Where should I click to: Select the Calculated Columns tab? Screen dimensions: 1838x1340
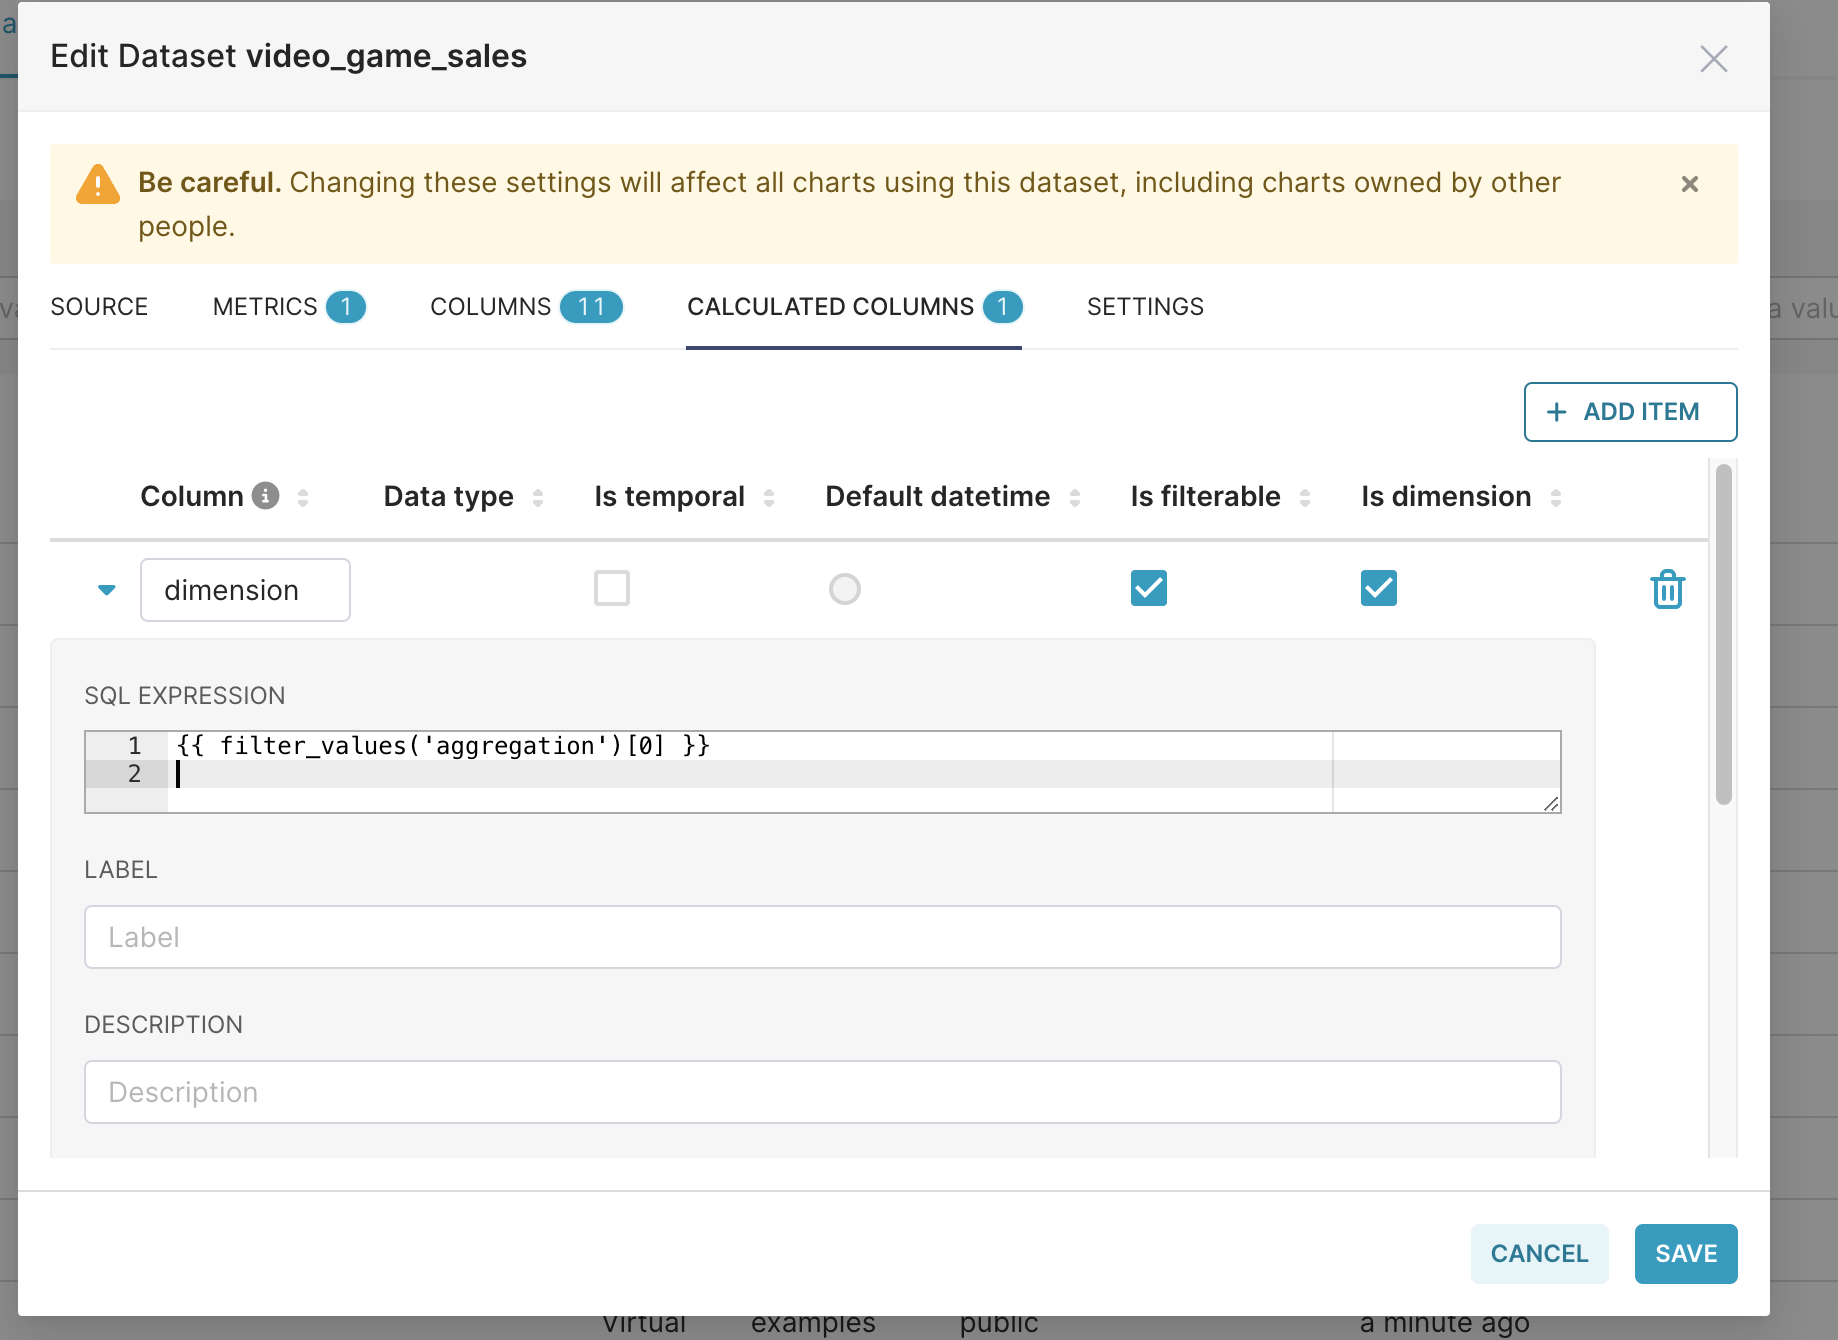854,307
